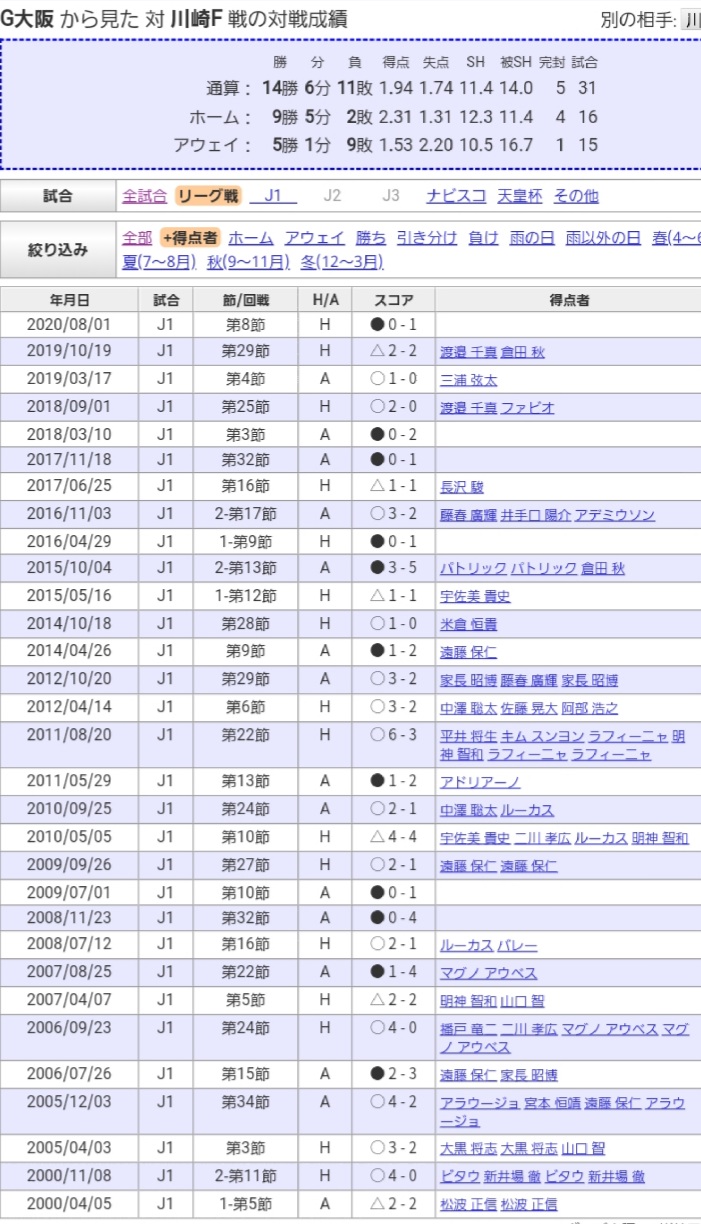The image size is (701, 1224).
Task: Open scorer 宮本 恒靖 link
Action: (x=552, y=1103)
